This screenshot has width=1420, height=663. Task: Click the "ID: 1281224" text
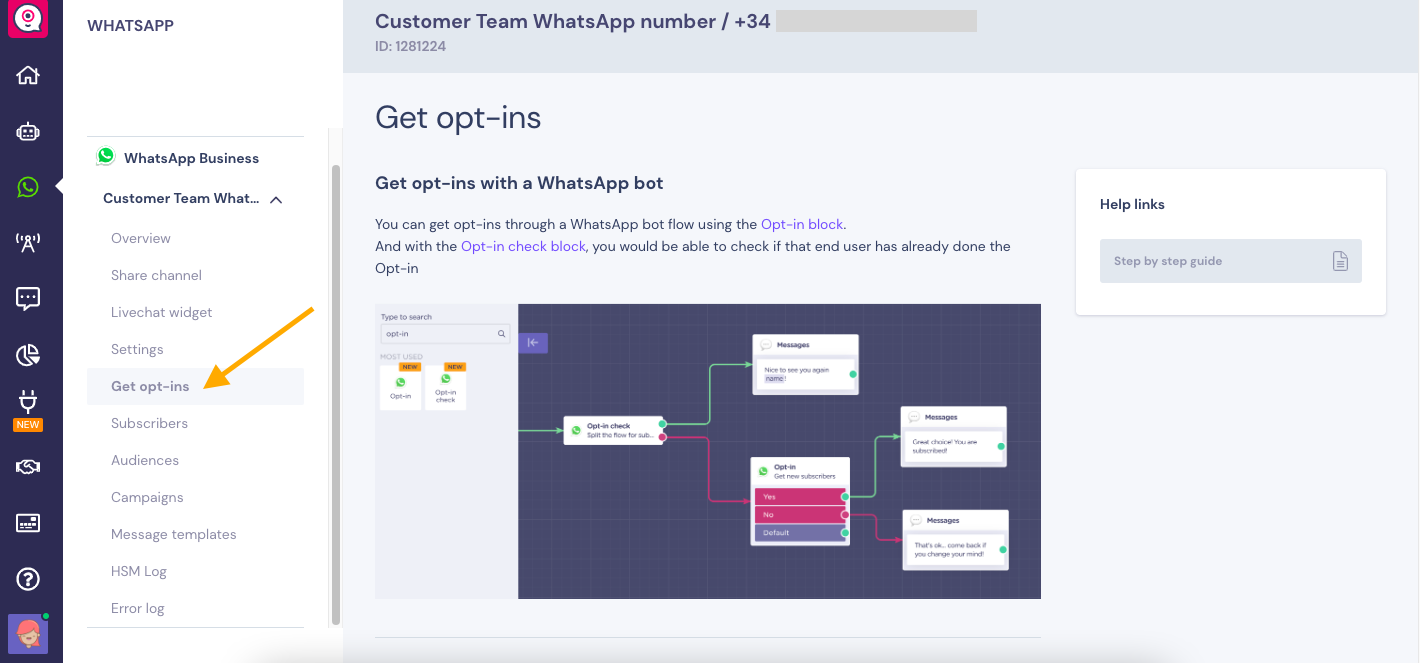[410, 46]
